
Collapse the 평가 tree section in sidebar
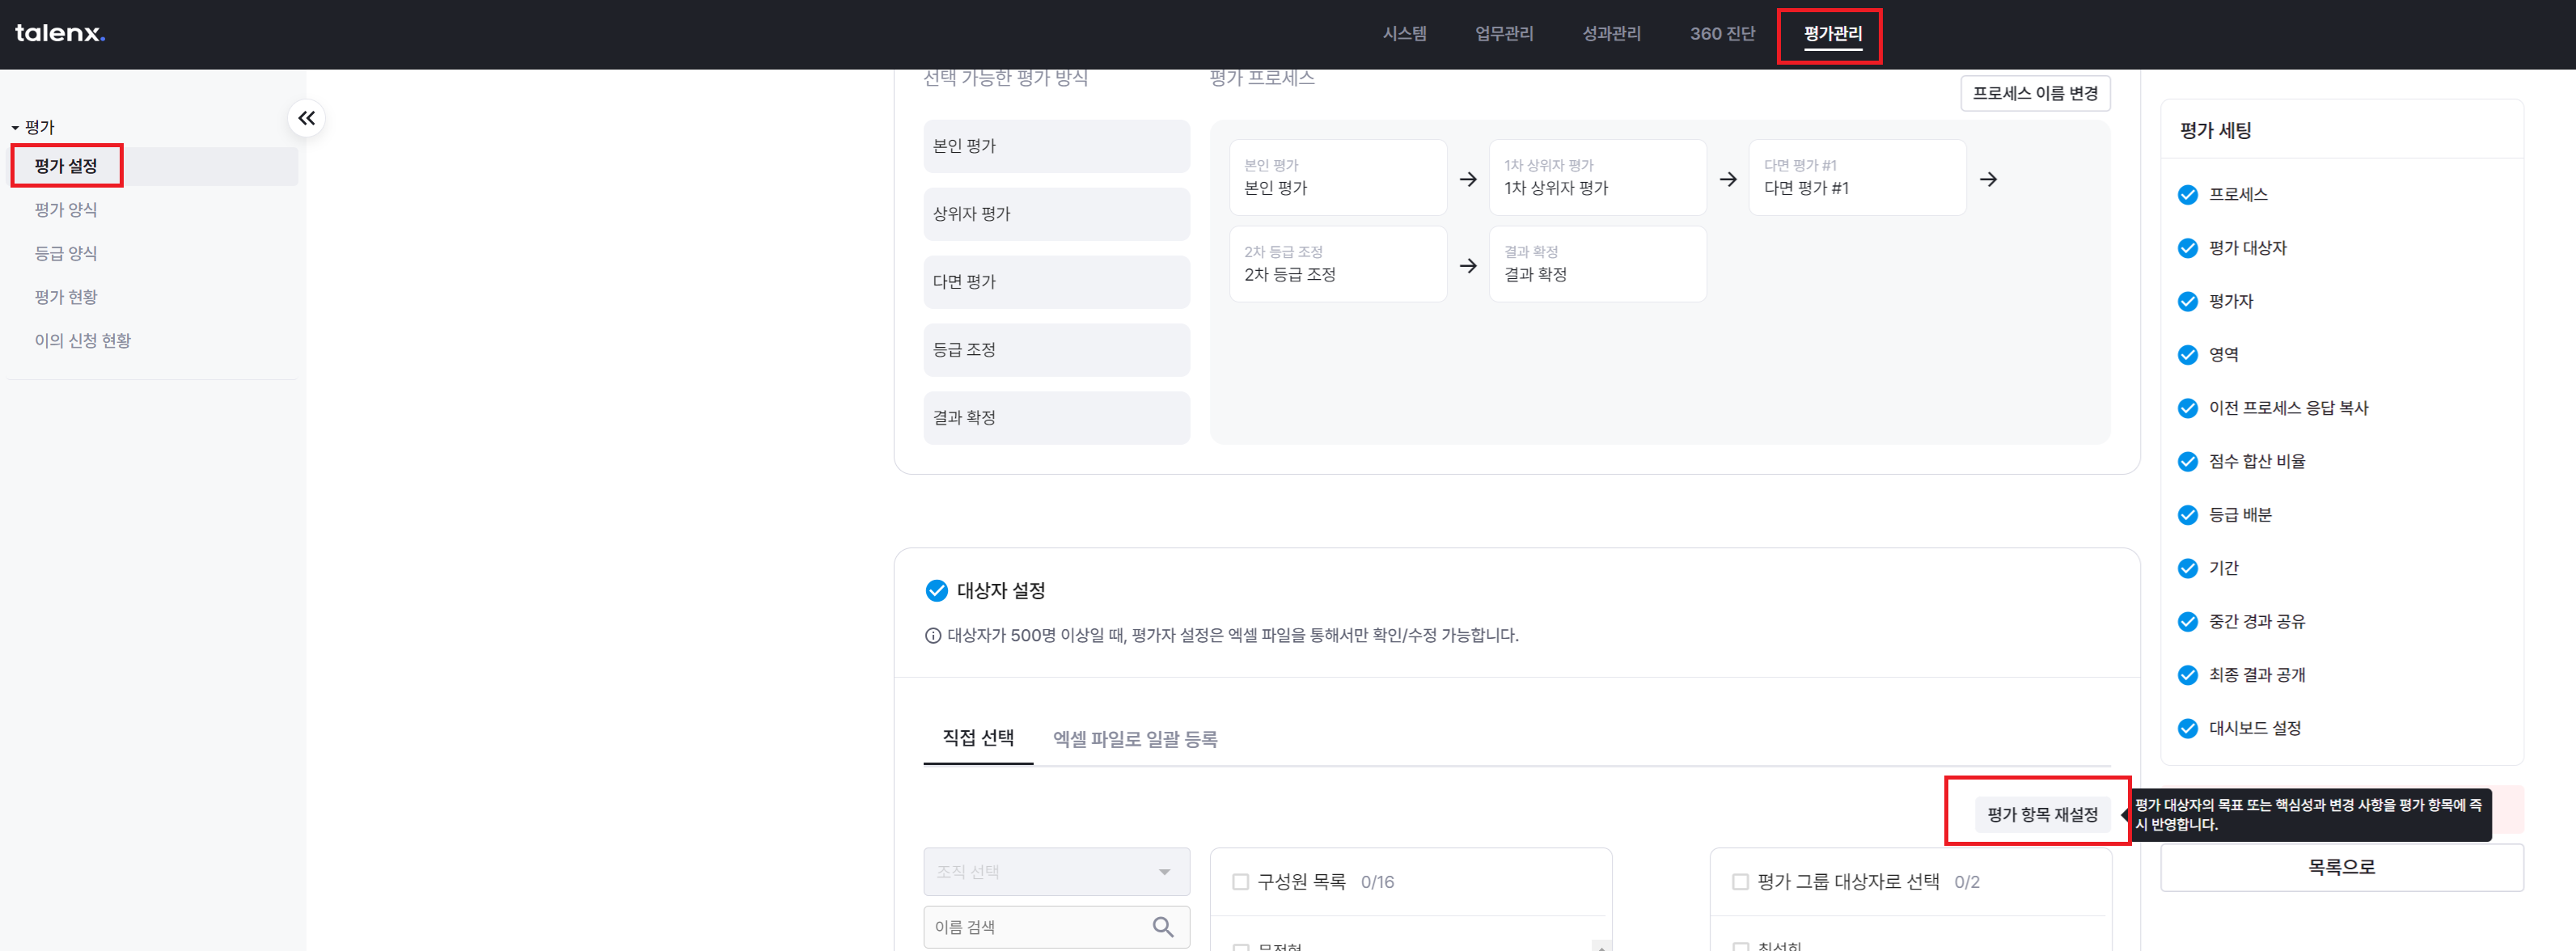pyautogui.click(x=15, y=128)
